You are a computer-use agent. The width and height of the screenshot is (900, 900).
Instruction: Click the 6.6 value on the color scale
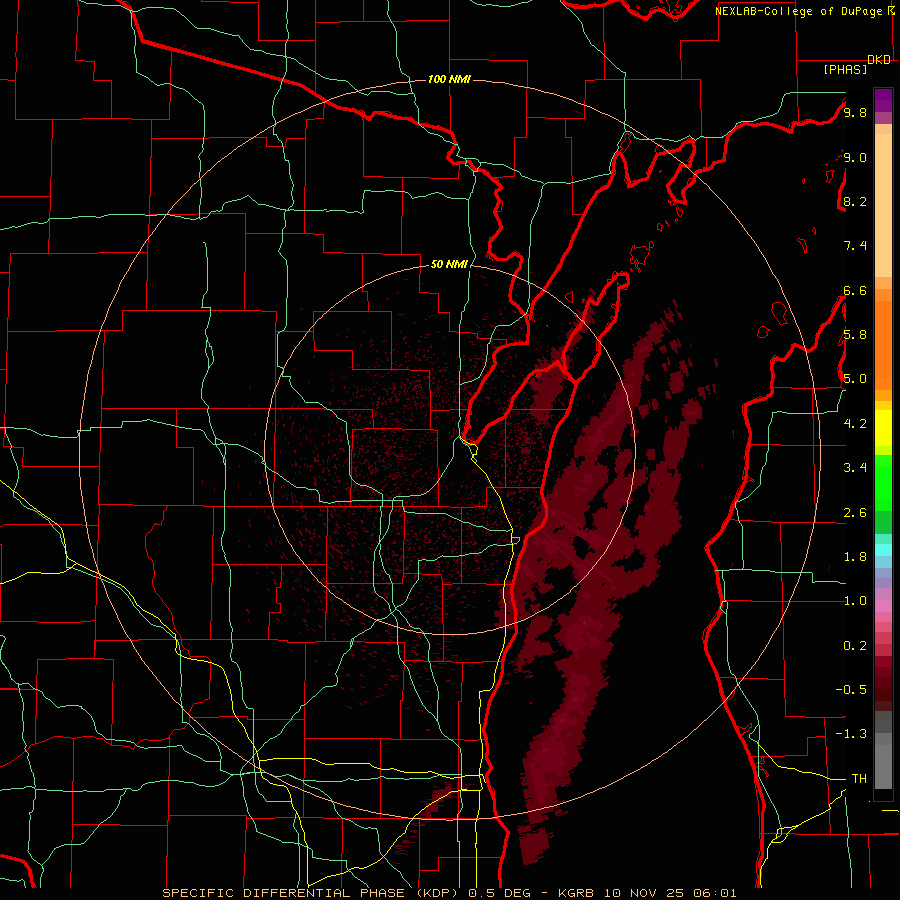(855, 290)
